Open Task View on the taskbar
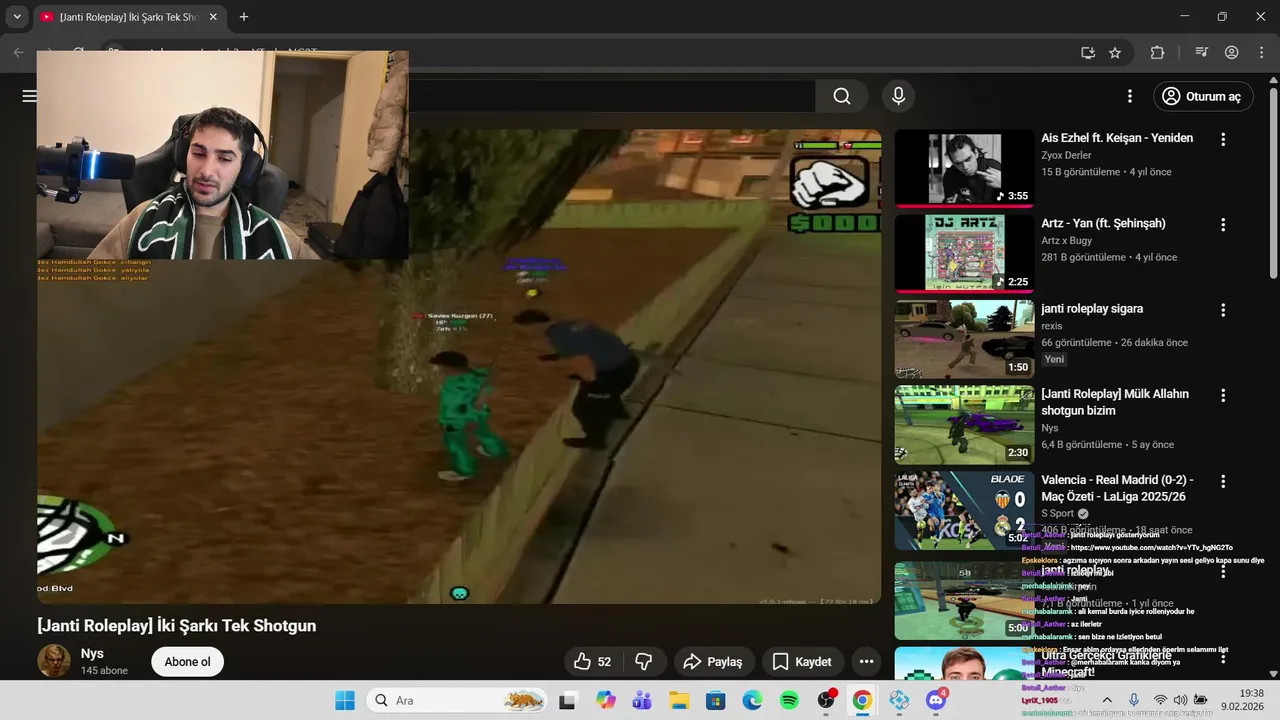 567,700
